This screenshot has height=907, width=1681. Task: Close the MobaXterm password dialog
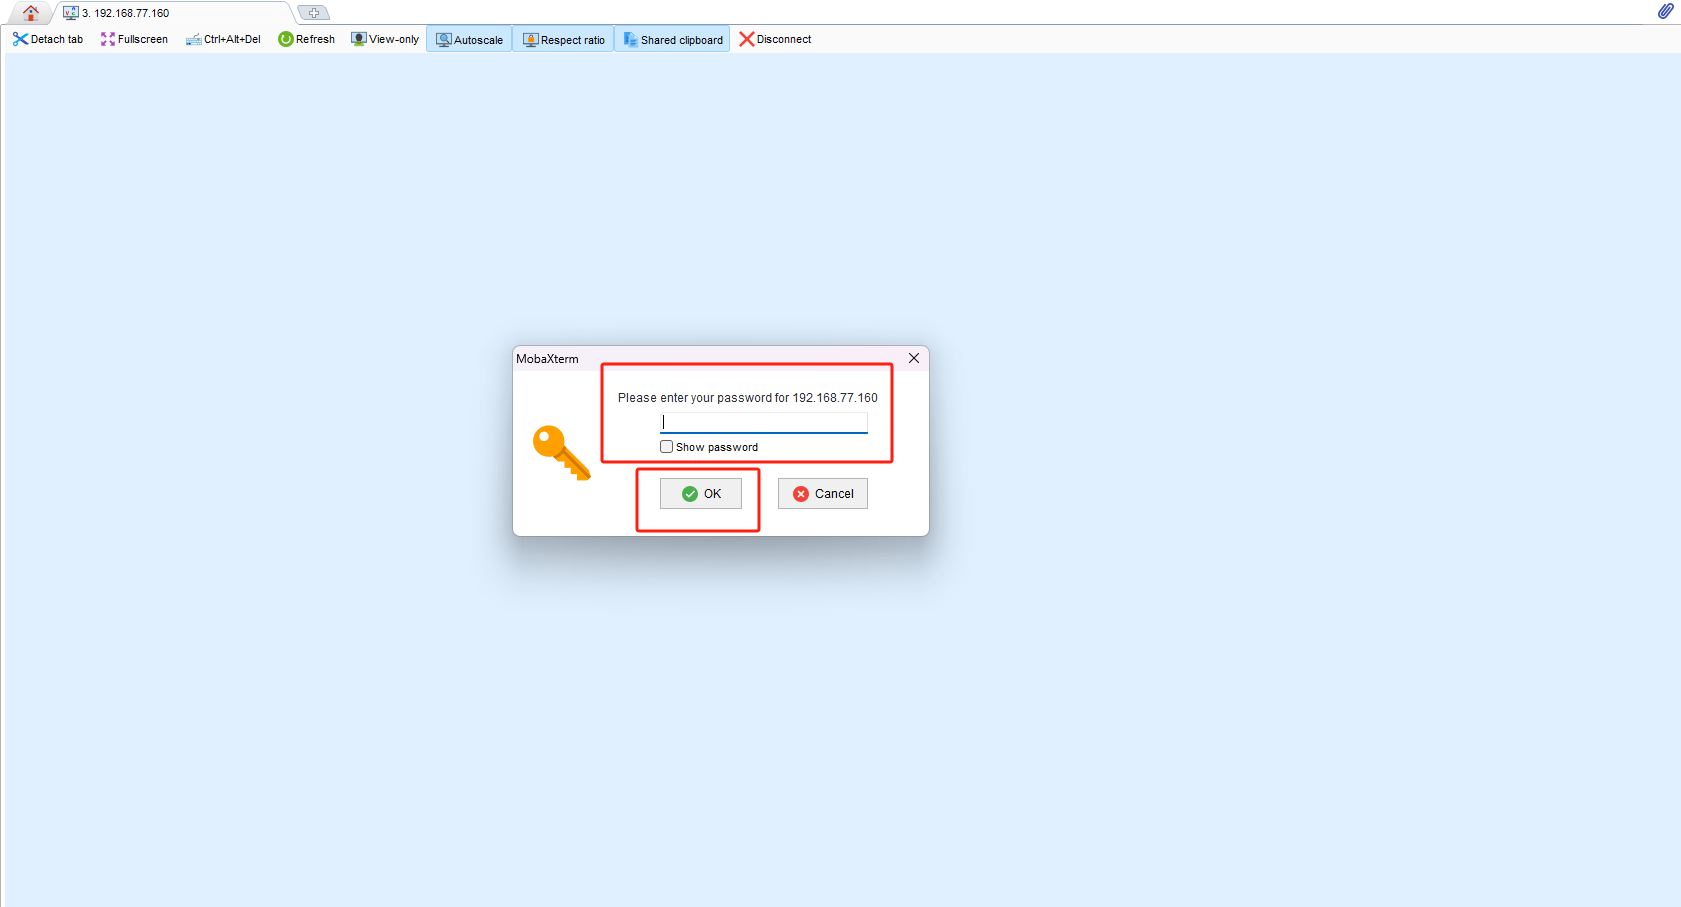914,358
